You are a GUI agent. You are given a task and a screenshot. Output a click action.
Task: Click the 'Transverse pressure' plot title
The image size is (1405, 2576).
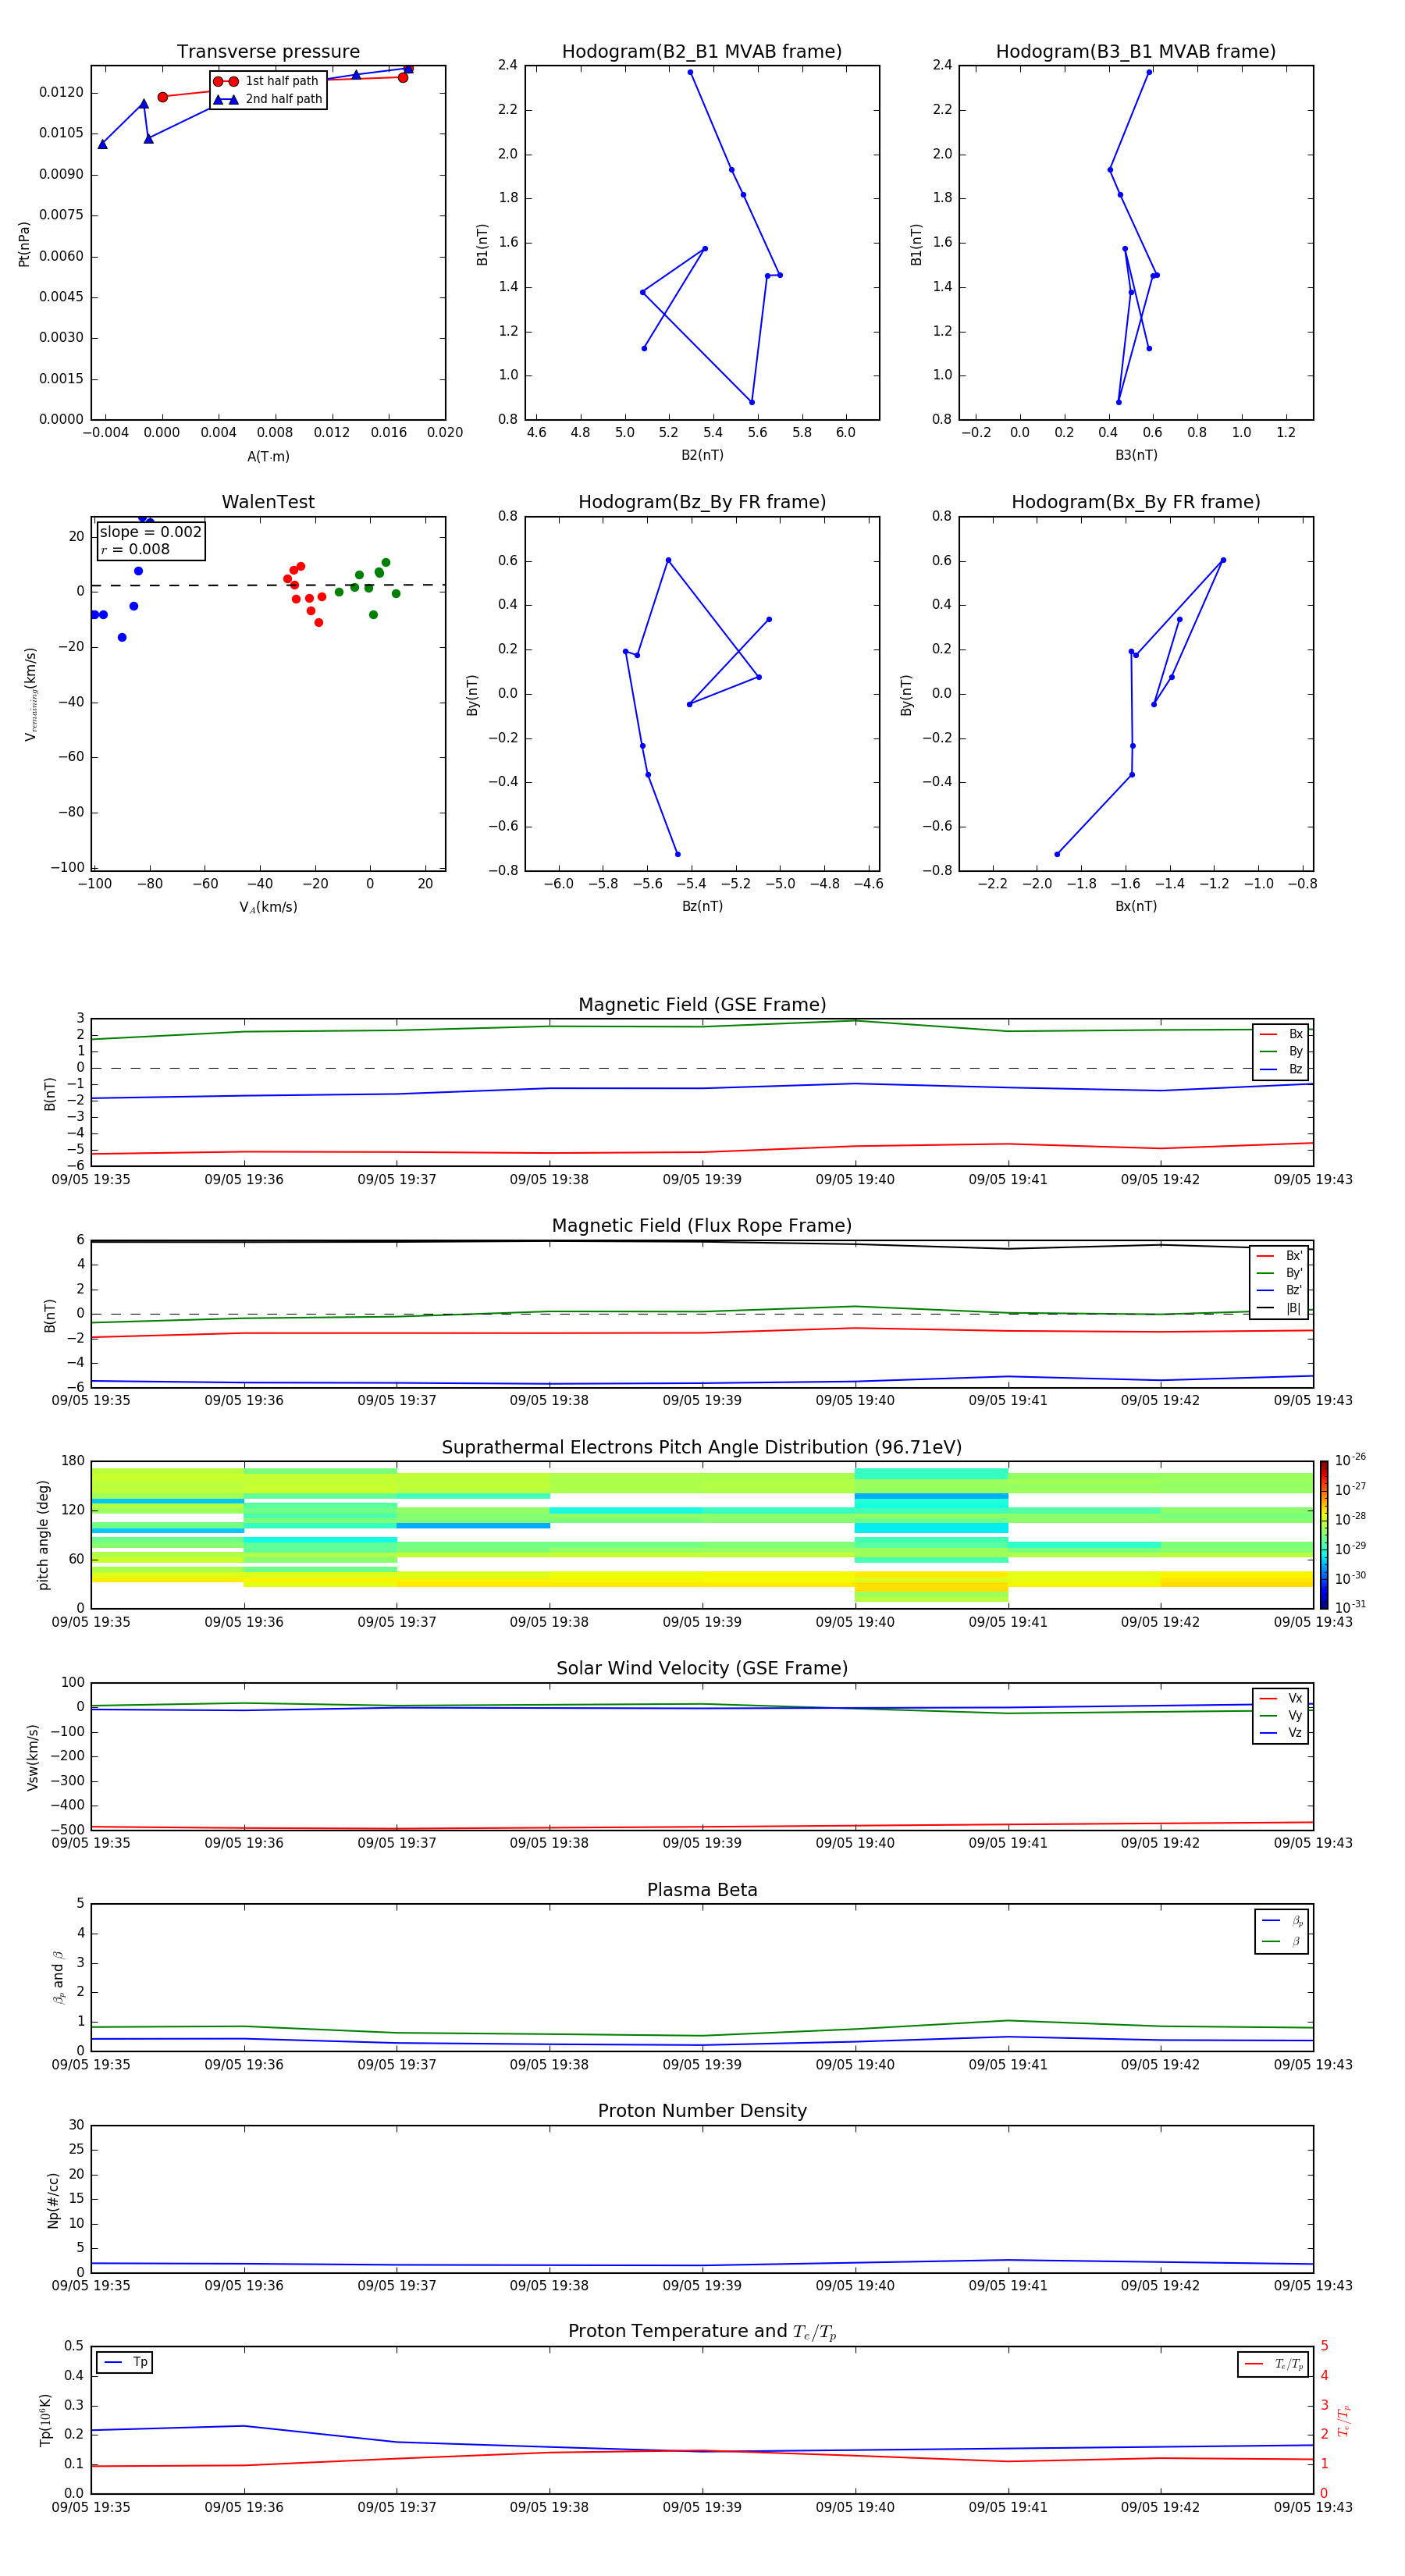tap(268, 52)
